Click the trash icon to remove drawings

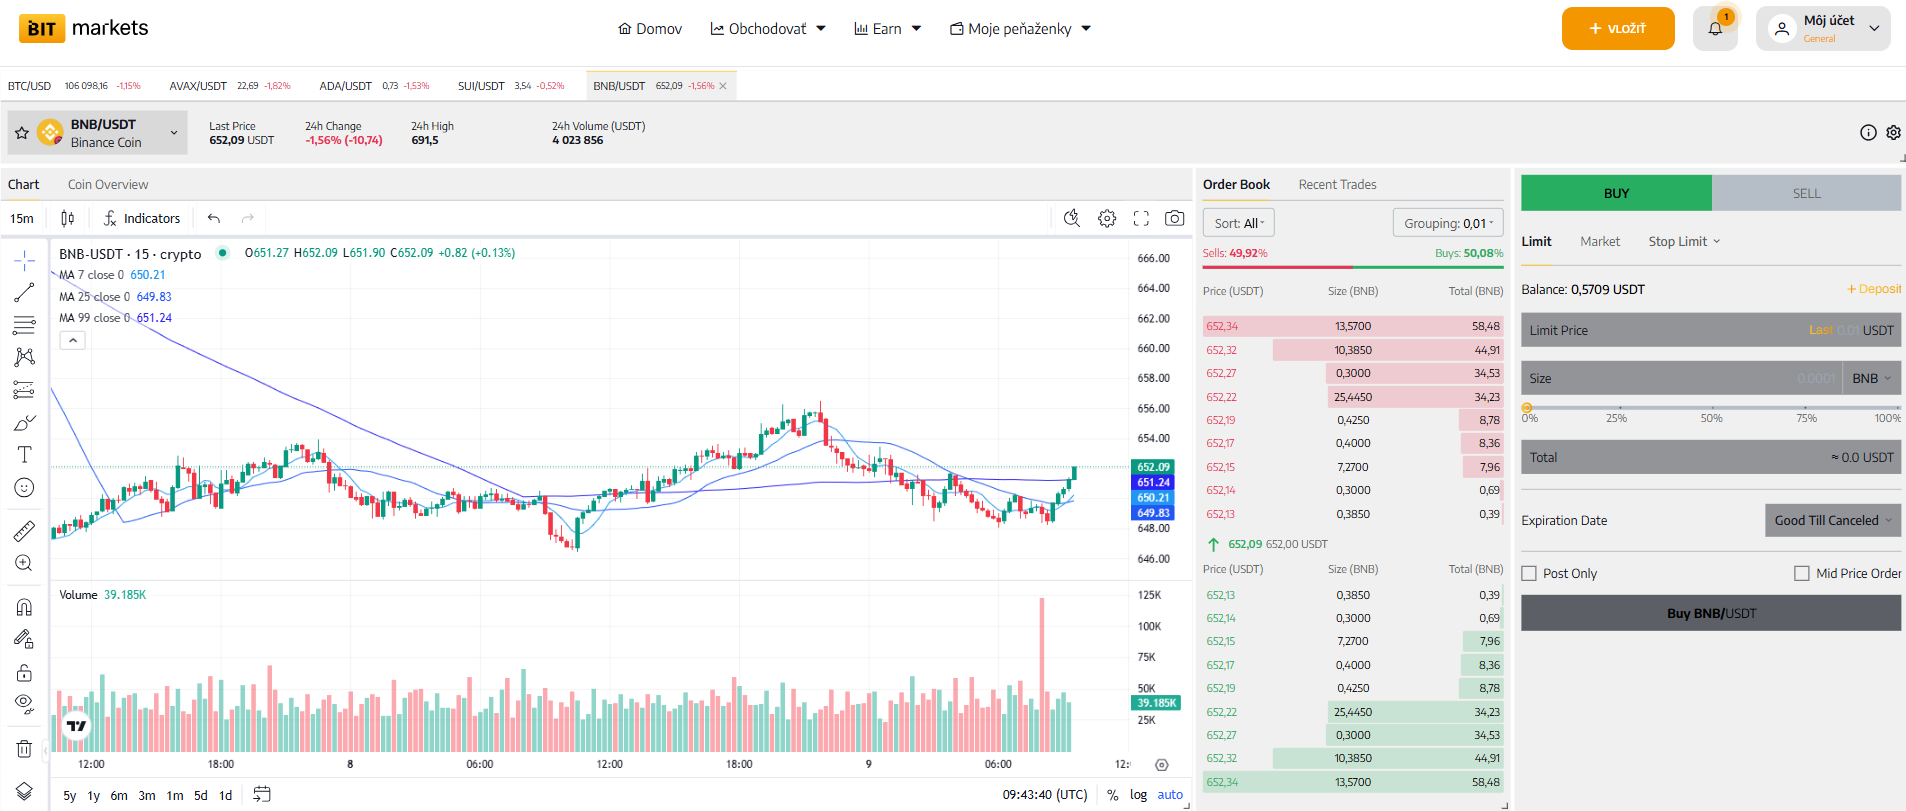point(24,749)
